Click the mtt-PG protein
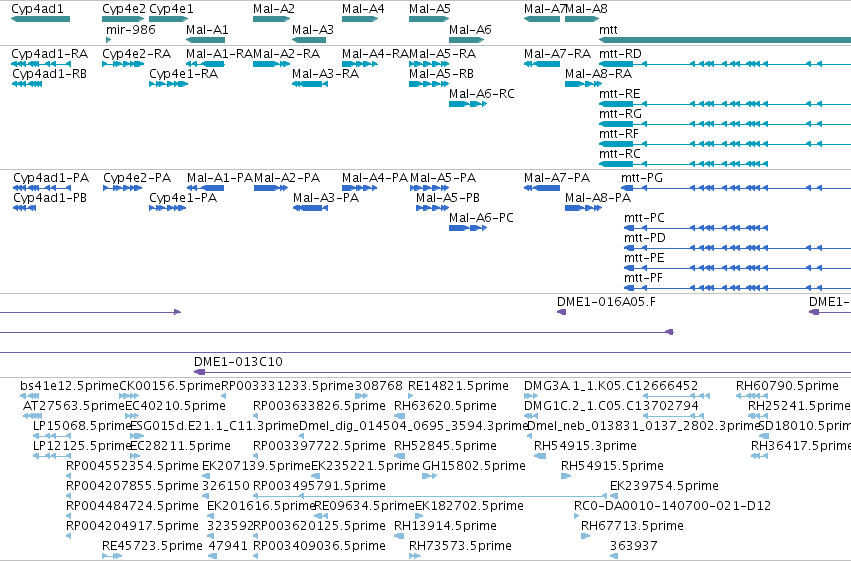Image resolution: width=851 pixels, height=561 pixels. 736,188
